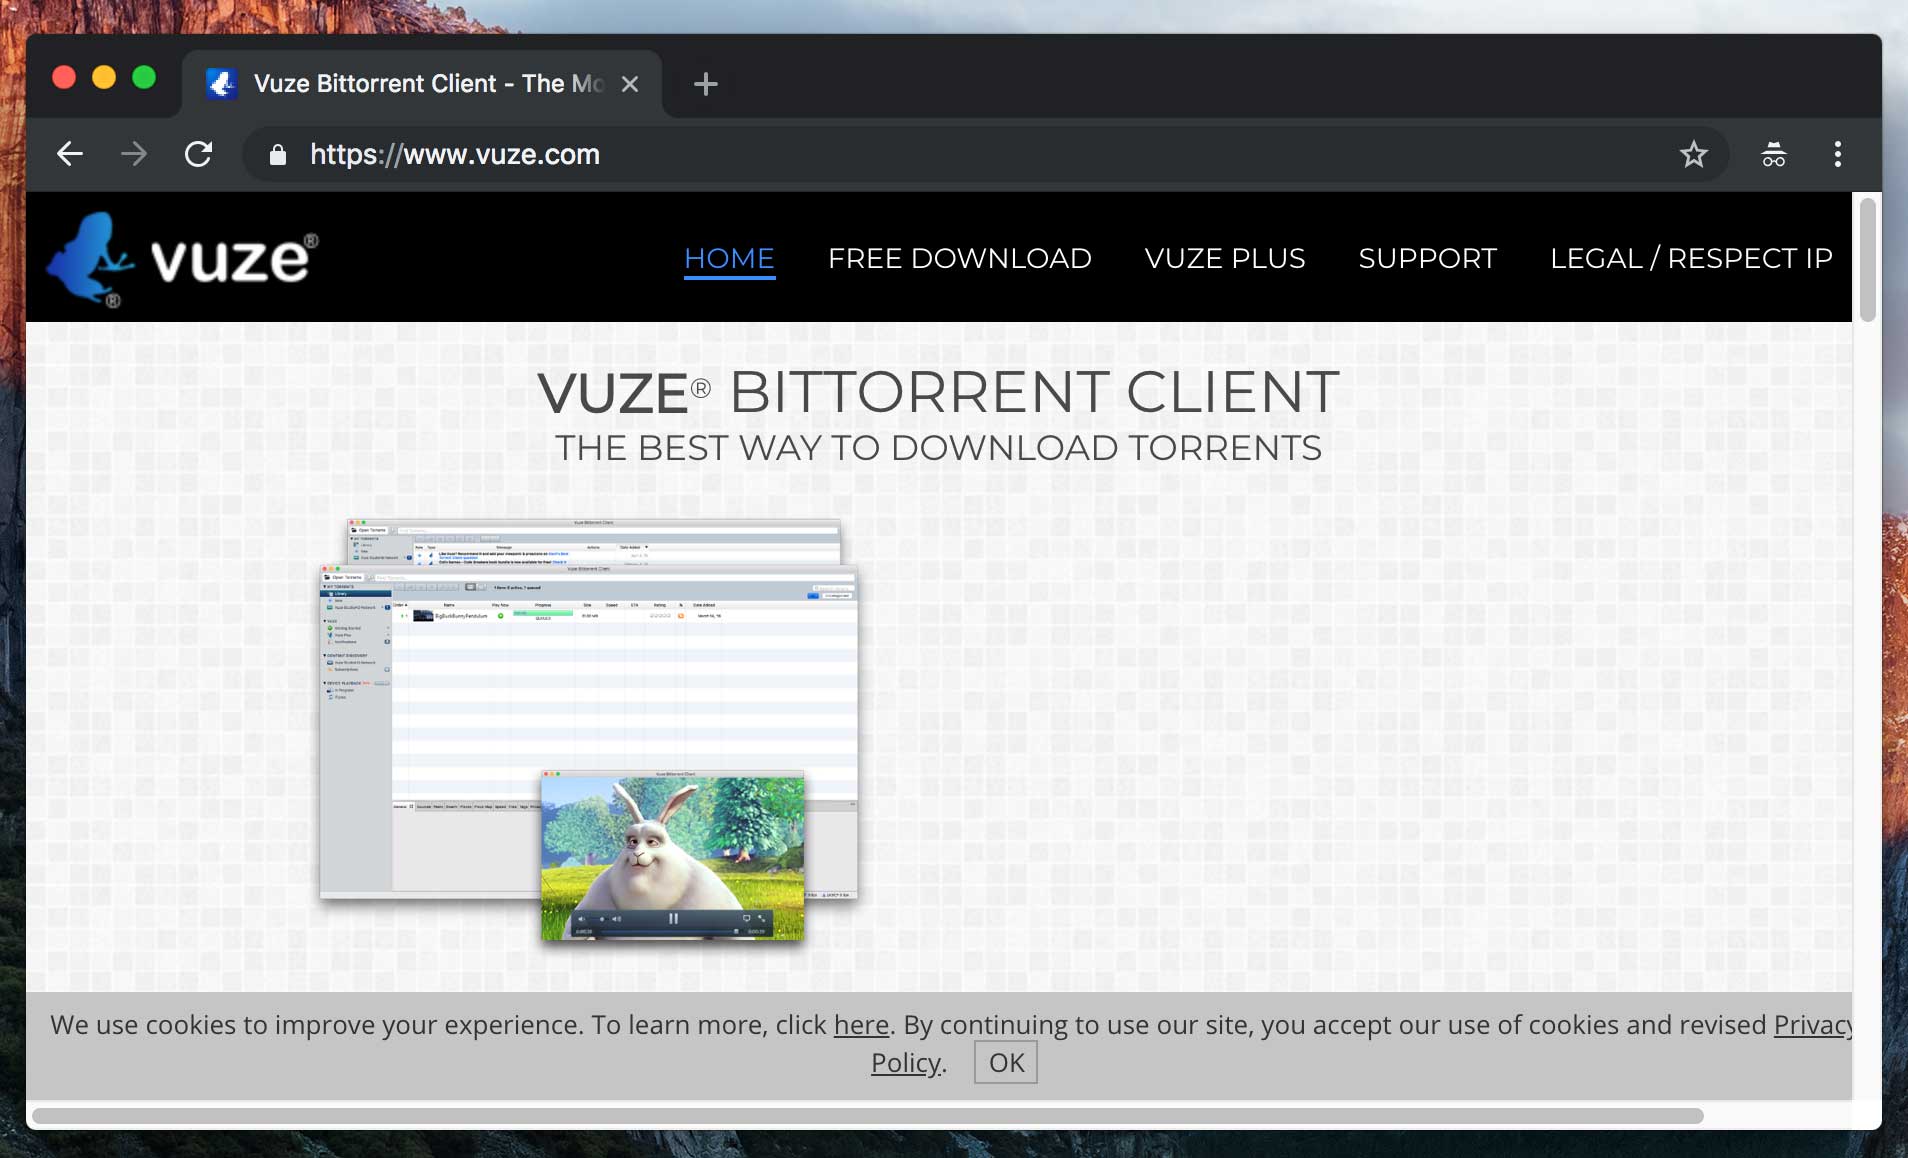This screenshot has width=1908, height=1158.
Task: Open the incognito profile icon
Action: (x=1773, y=154)
